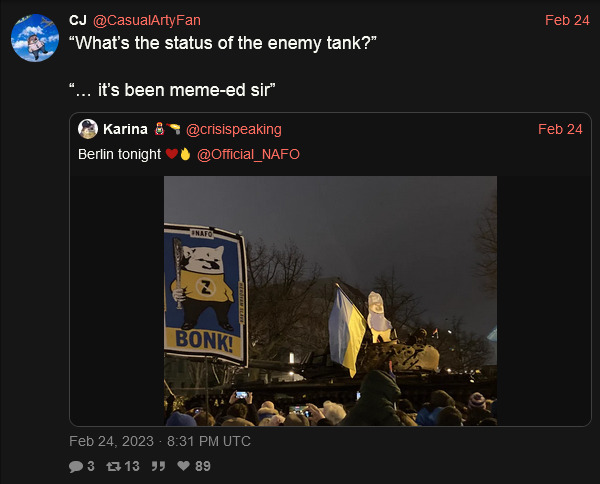Click the CJ display name
The image size is (600, 484).
click(78, 20)
